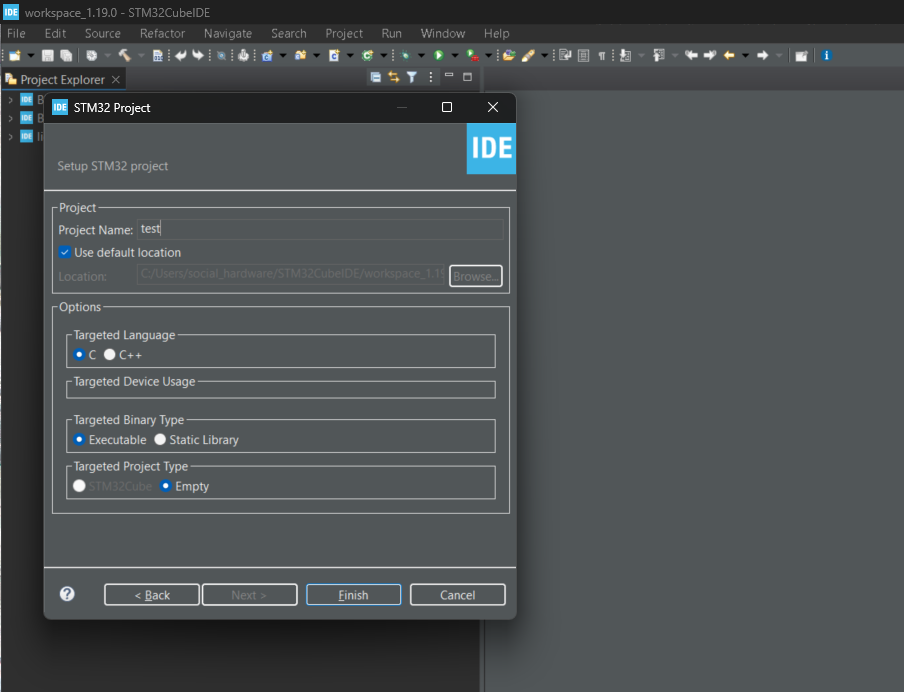This screenshot has width=904, height=692.
Task: Select the Executable binary type
Action: [79, 439]
